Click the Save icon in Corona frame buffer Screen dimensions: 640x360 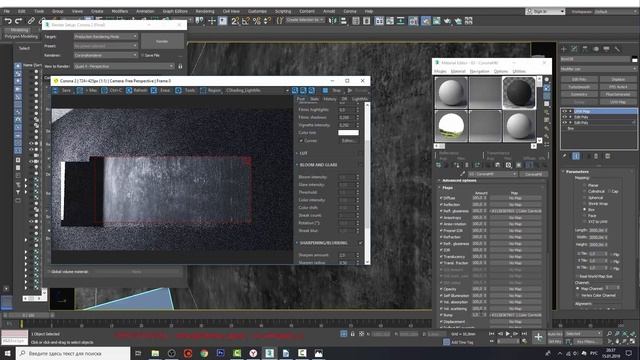click(x=56, y=90)
